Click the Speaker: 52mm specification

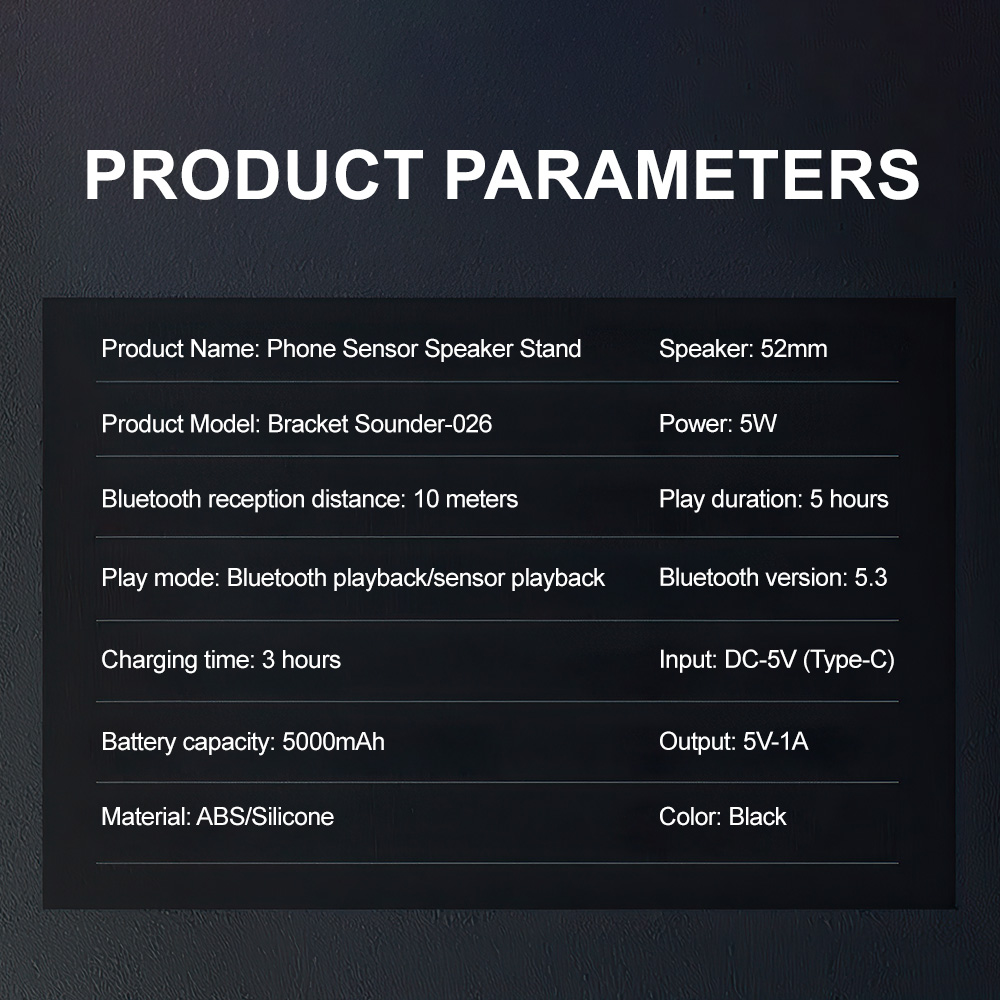click(x=743, y=349)
